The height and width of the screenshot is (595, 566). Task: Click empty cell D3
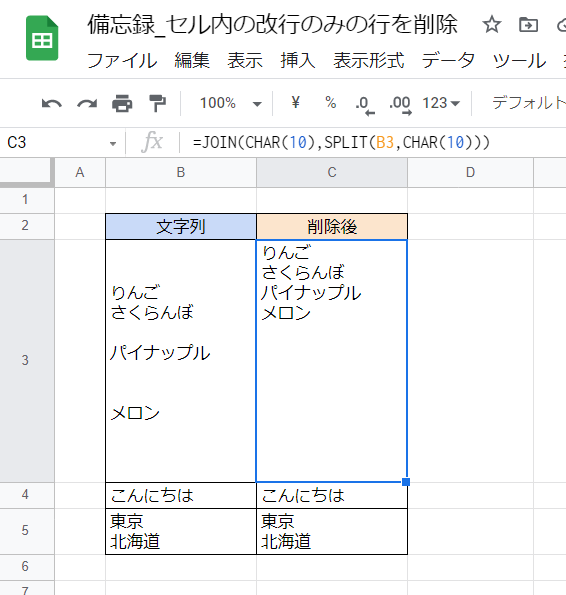470,361
